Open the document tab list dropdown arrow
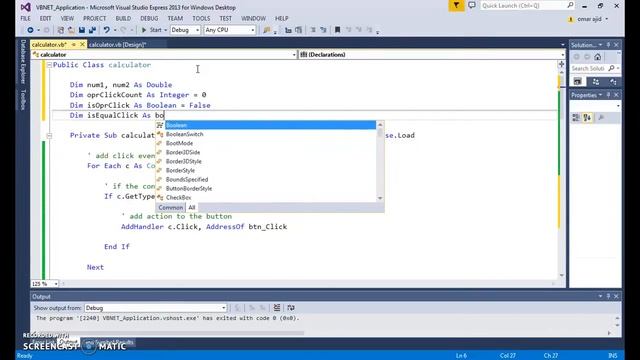The image size is (640, 360). (x=562, y=45)
